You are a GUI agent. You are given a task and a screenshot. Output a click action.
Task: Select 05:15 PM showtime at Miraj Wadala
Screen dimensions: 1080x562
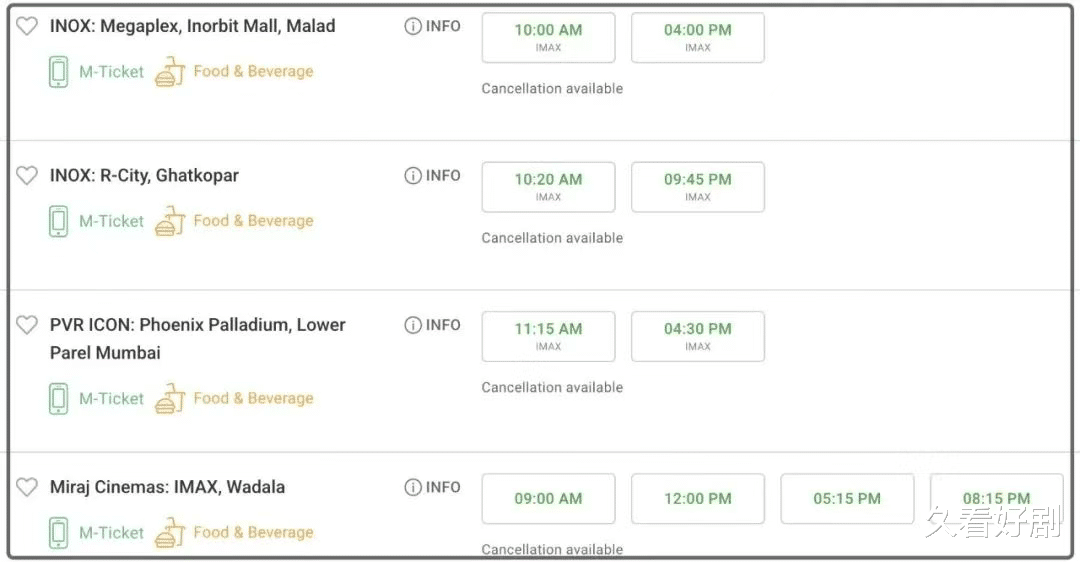tap(847, 499)
